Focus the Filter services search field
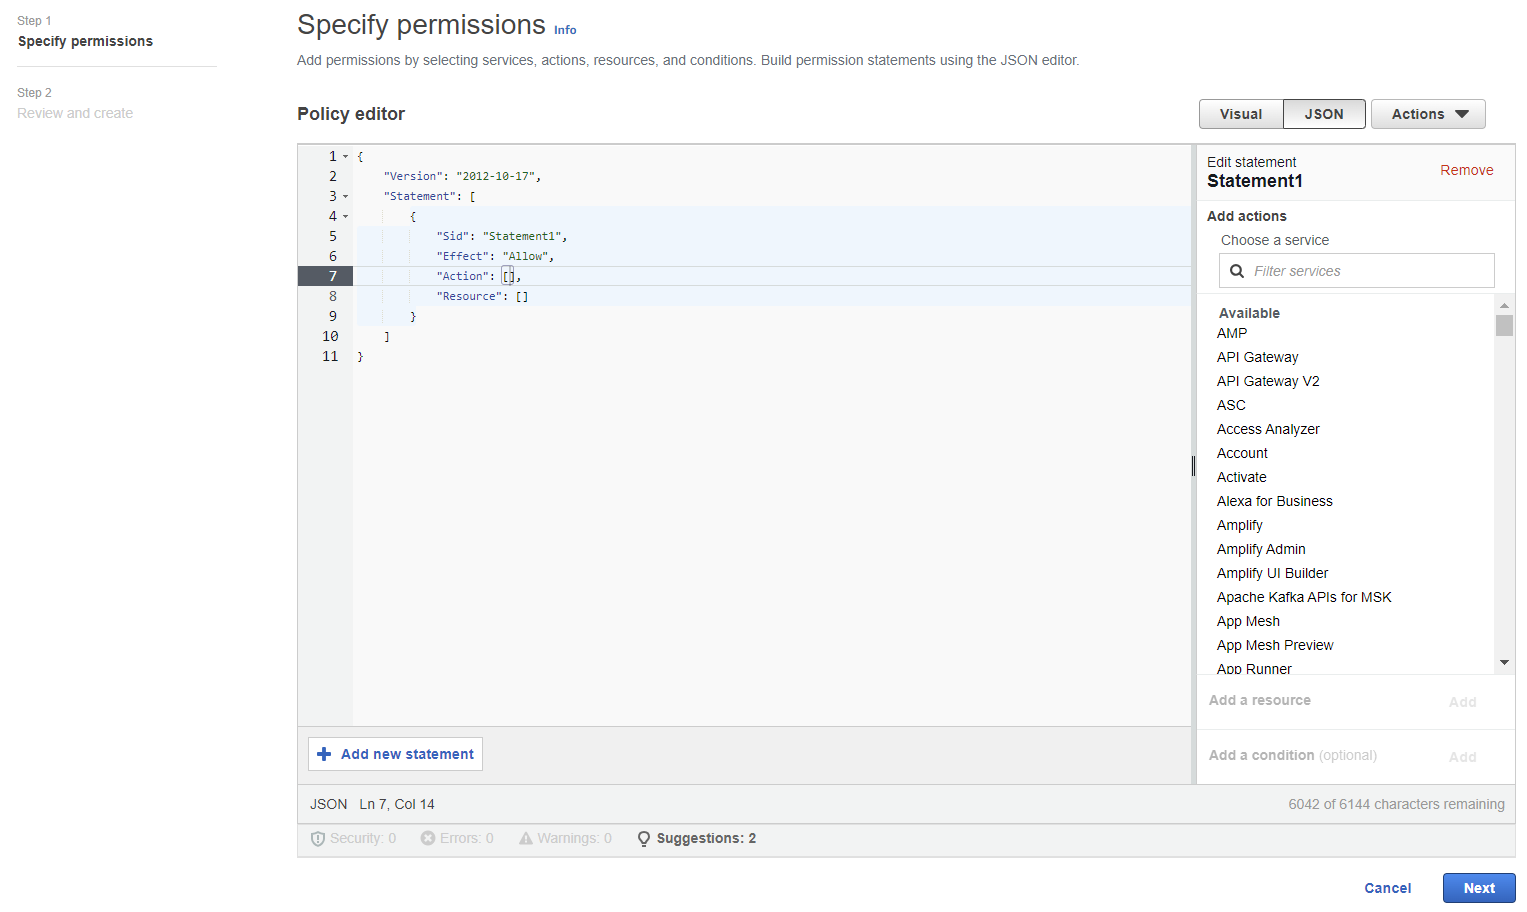 (1368, 271)
